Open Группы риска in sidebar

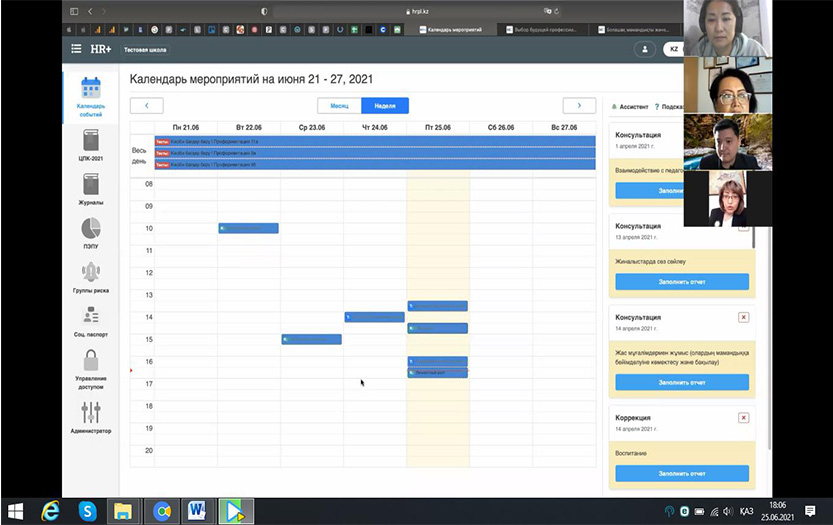pyautogui.click(x=91, y=277)
